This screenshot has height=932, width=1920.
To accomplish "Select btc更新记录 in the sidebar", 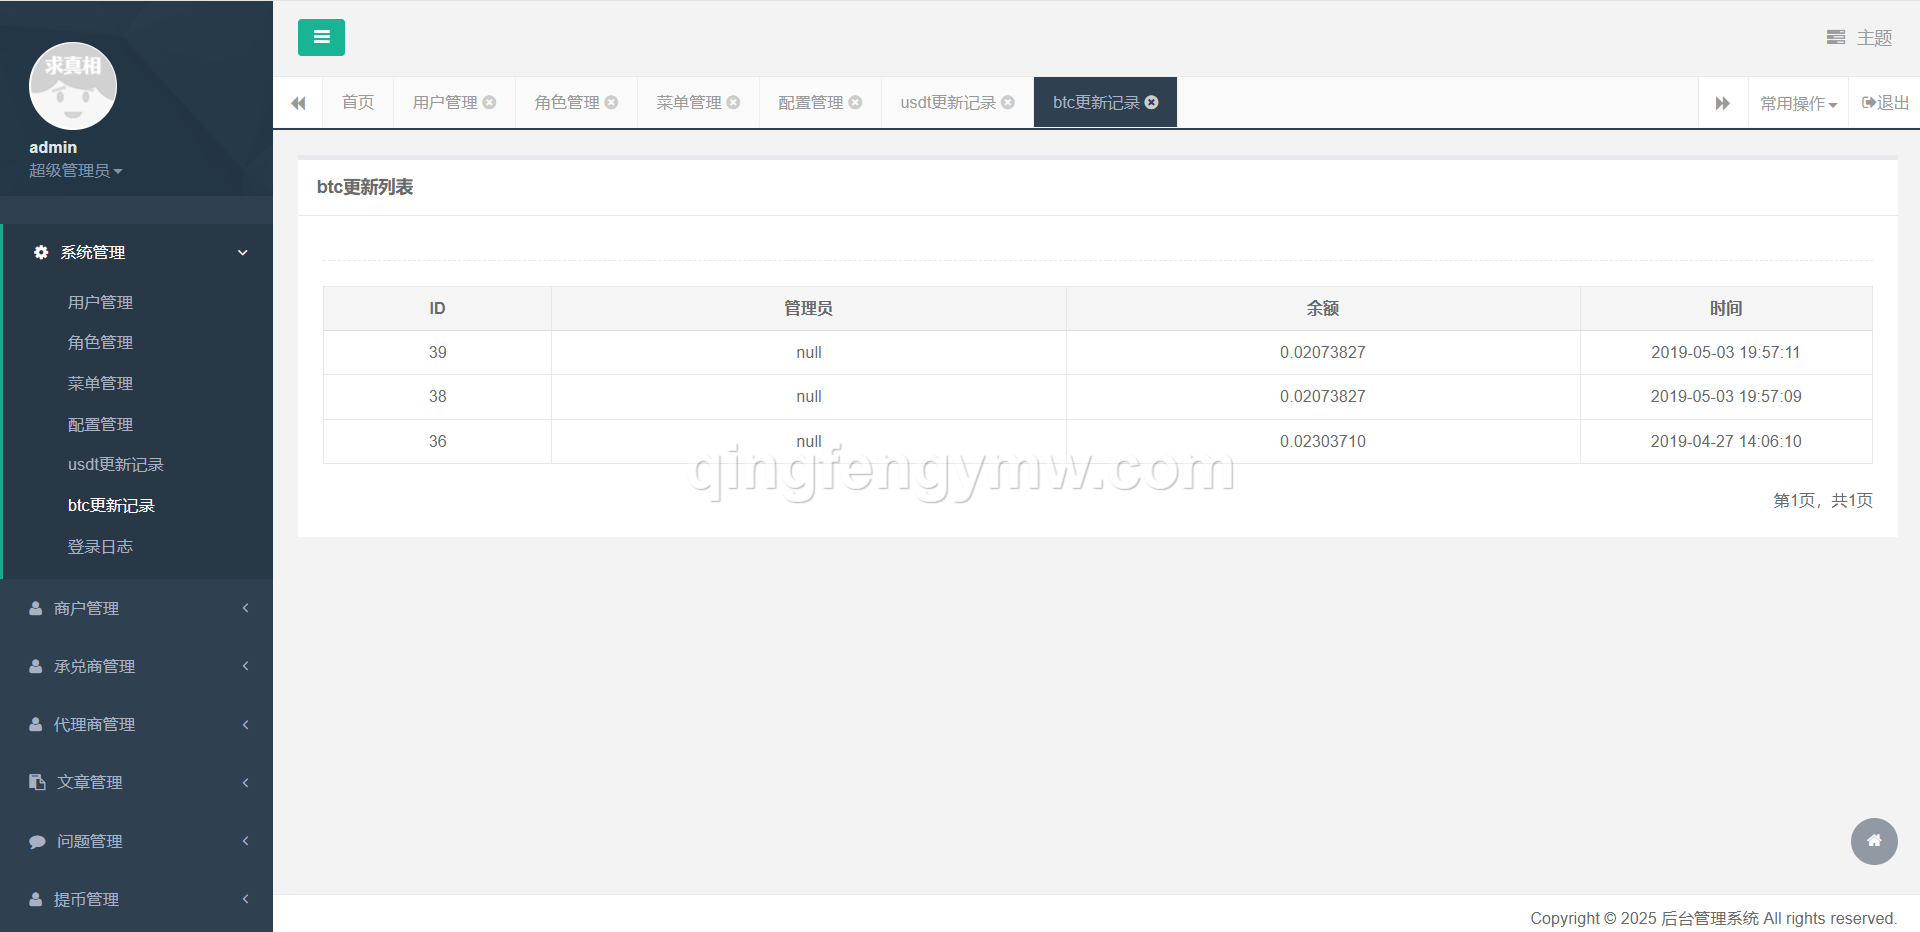I will click(111, 505).
